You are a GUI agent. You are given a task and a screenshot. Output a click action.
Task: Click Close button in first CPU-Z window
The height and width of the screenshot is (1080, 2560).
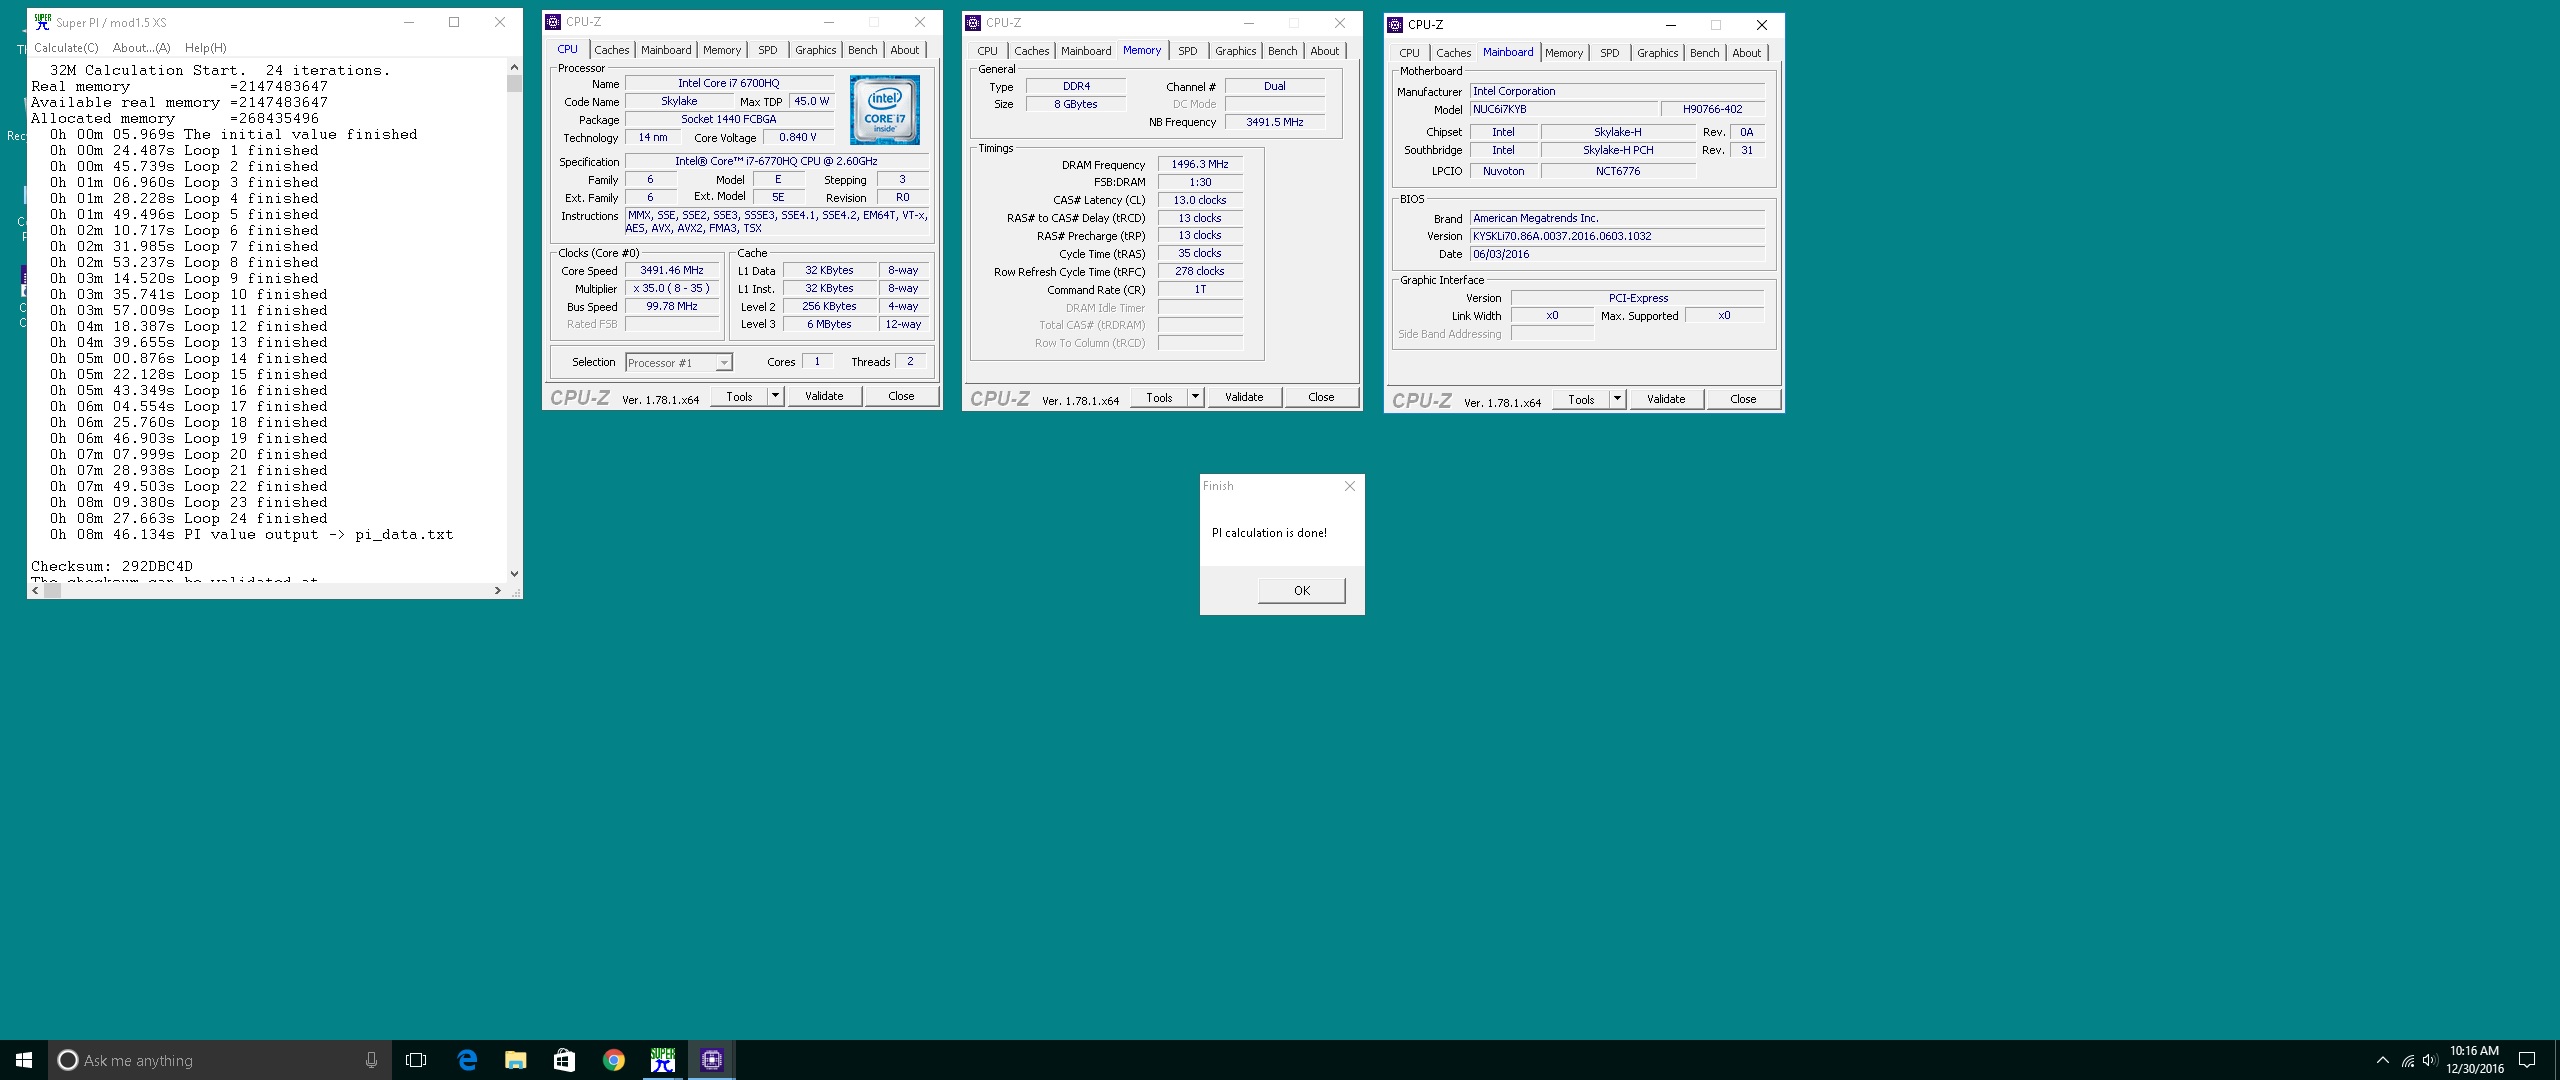pos(901,396)
